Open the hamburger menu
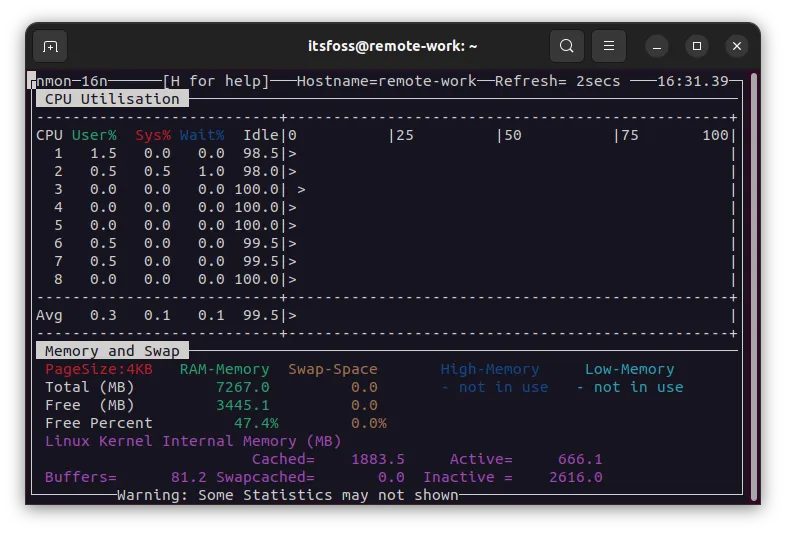This screenshot has width=786, height=533. click(x=609, y=46)
